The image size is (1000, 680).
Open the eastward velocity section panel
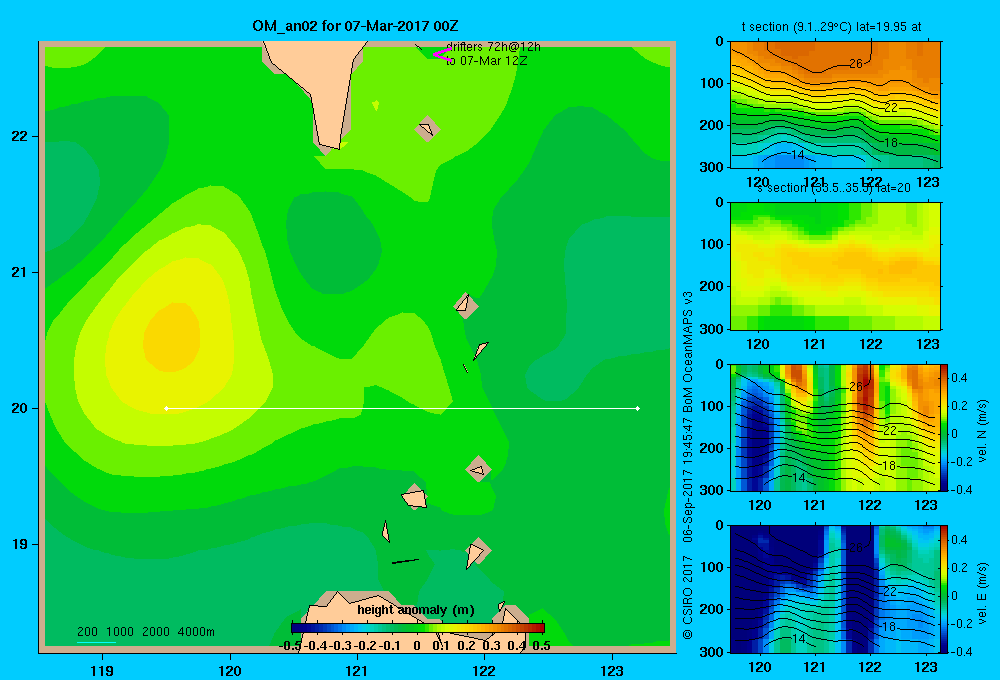coord(835,589)
